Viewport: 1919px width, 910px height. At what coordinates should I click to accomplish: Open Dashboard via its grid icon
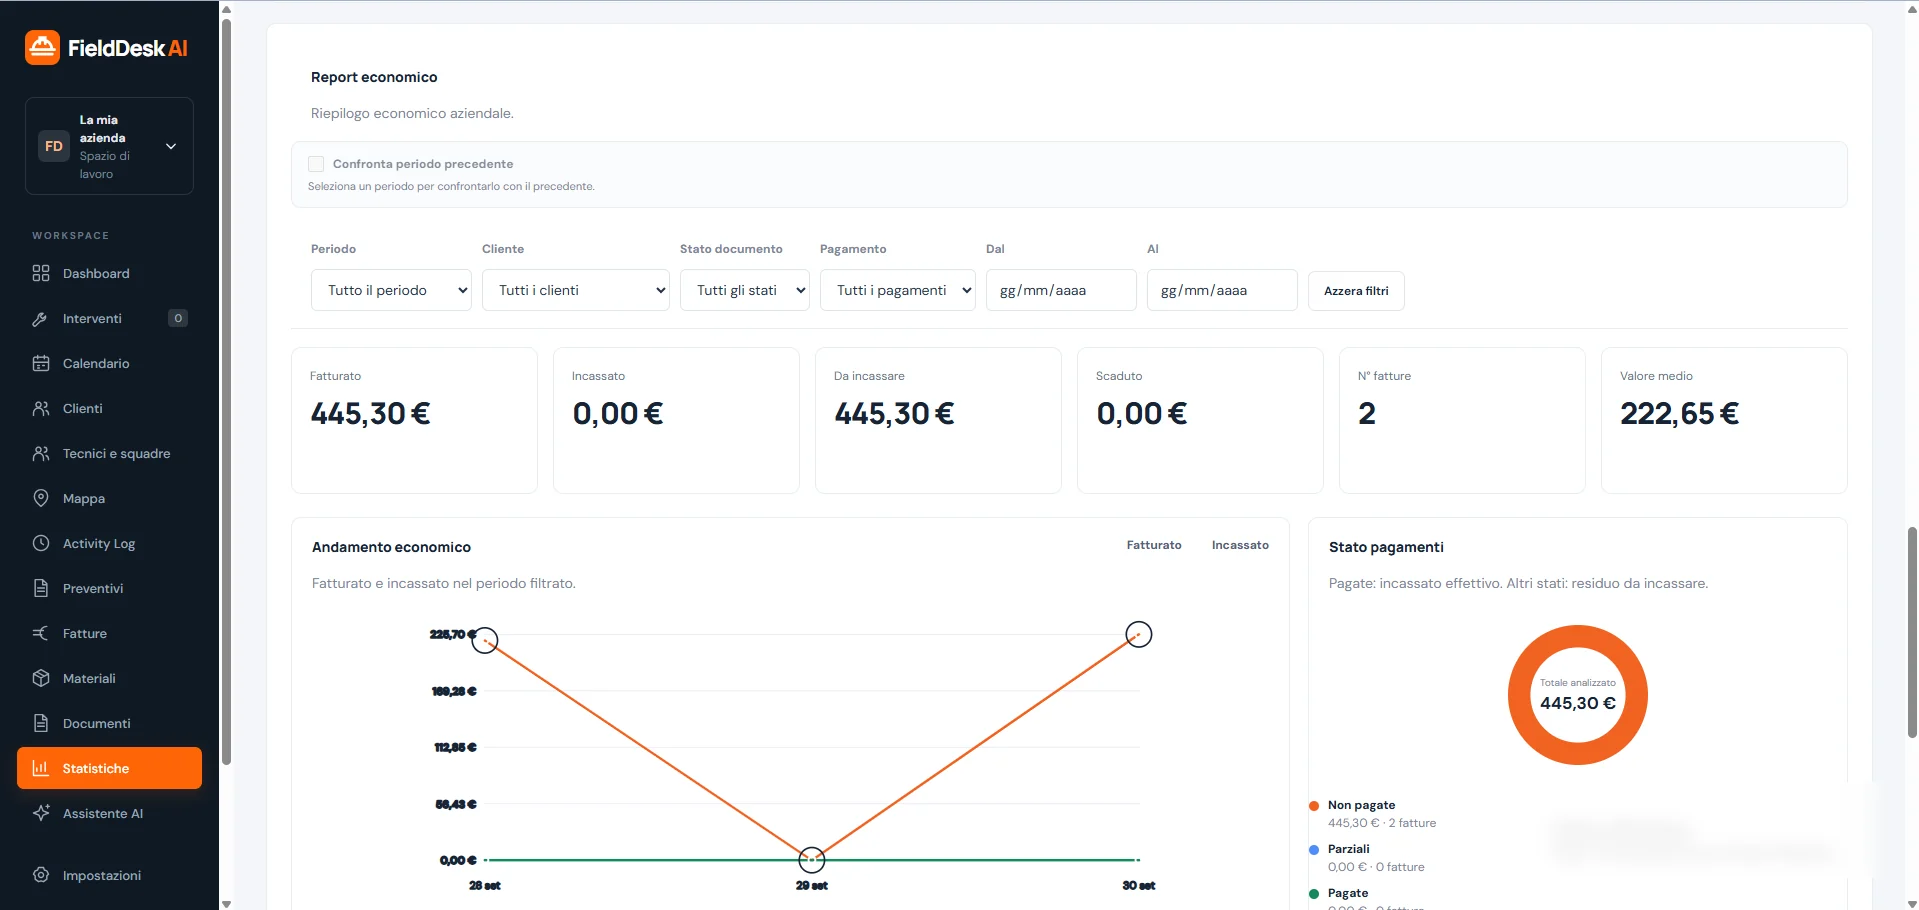[x=41, y=273]
